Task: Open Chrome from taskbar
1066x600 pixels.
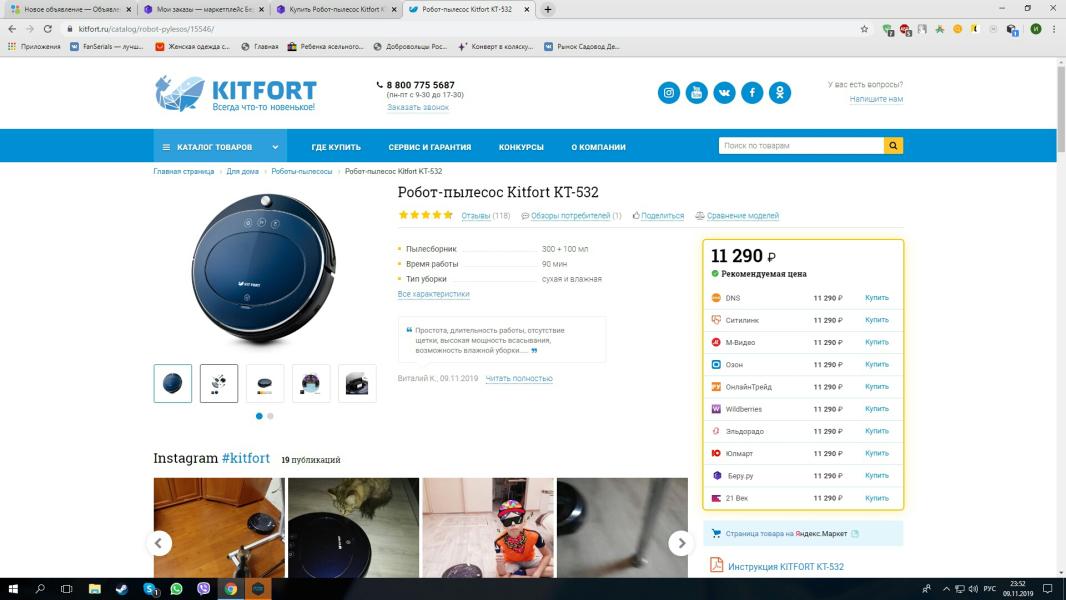Action: (x=231, y=589)
